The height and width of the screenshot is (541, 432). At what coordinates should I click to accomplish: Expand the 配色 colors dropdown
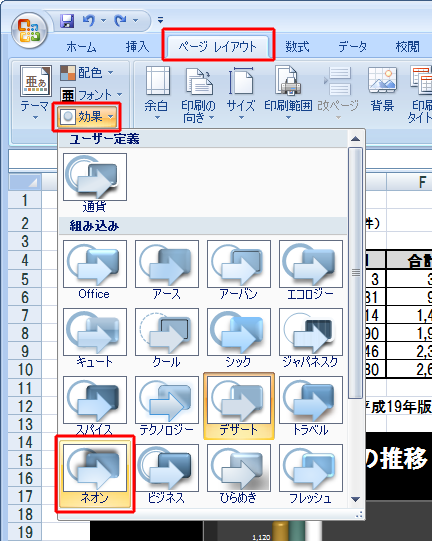[87, 73]
